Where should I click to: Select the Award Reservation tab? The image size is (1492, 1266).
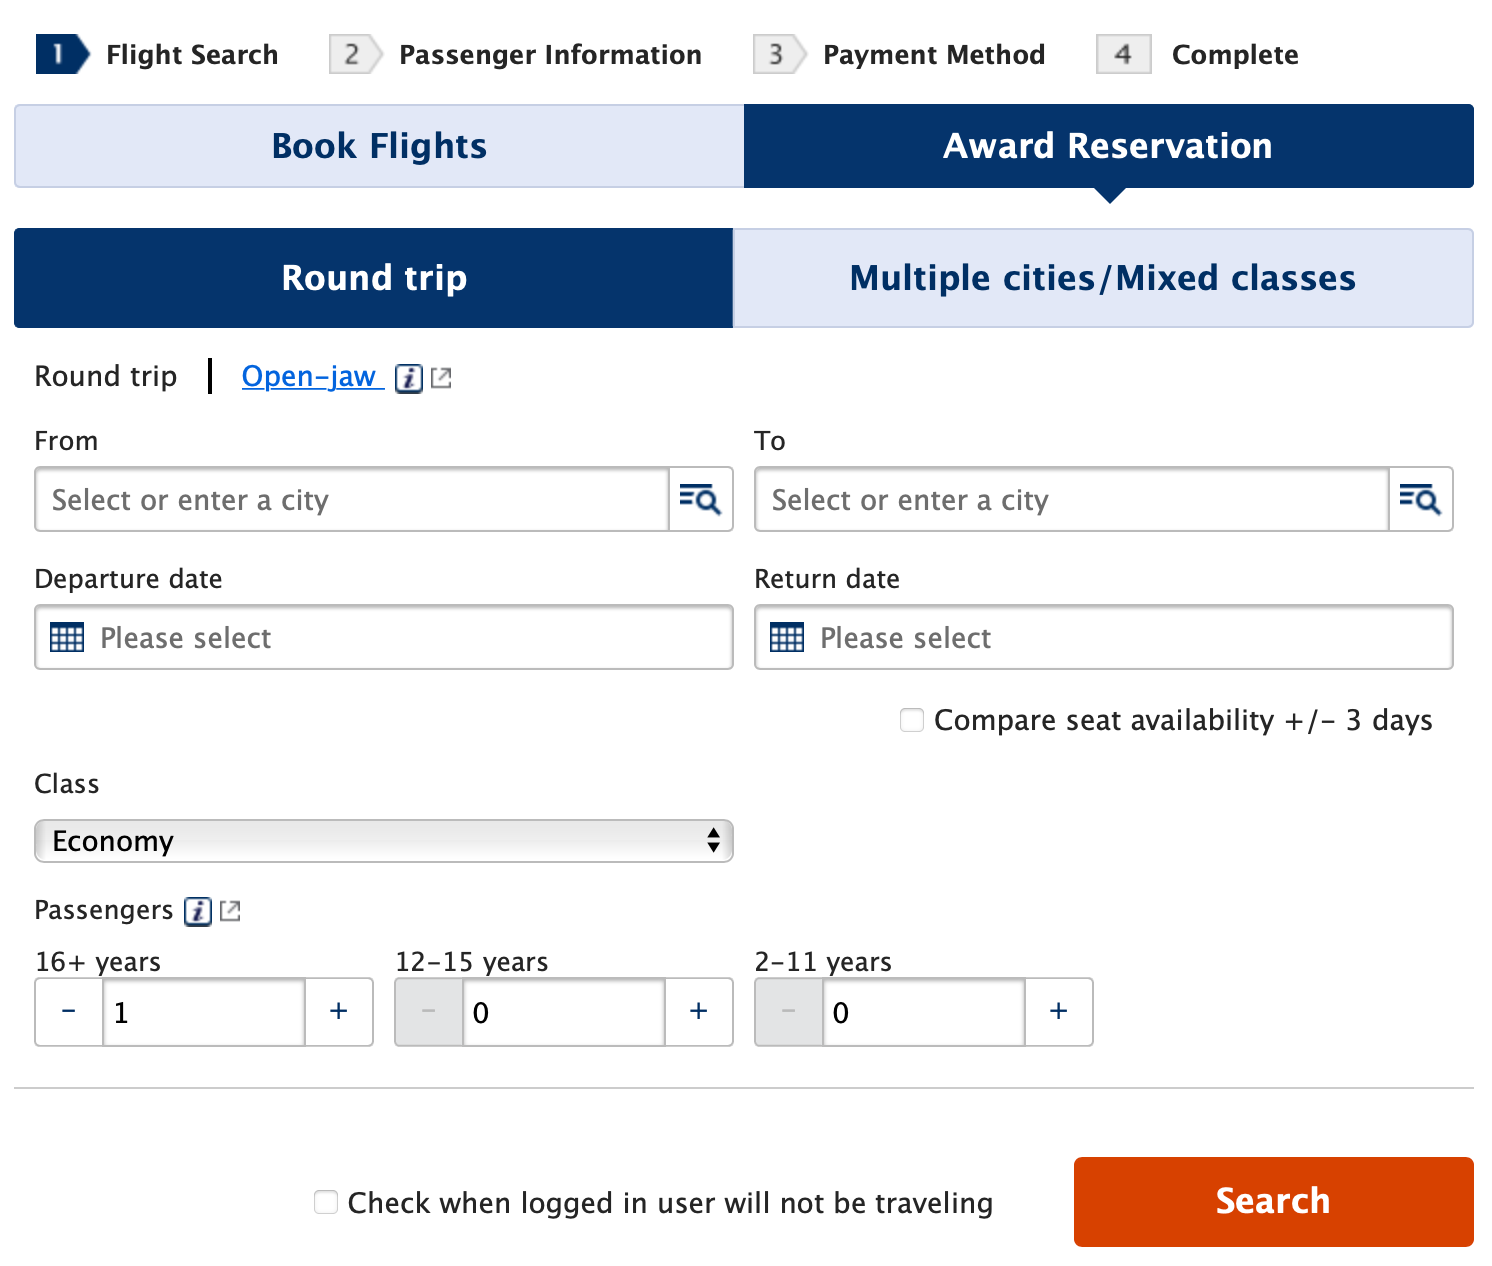point(1109,146)
